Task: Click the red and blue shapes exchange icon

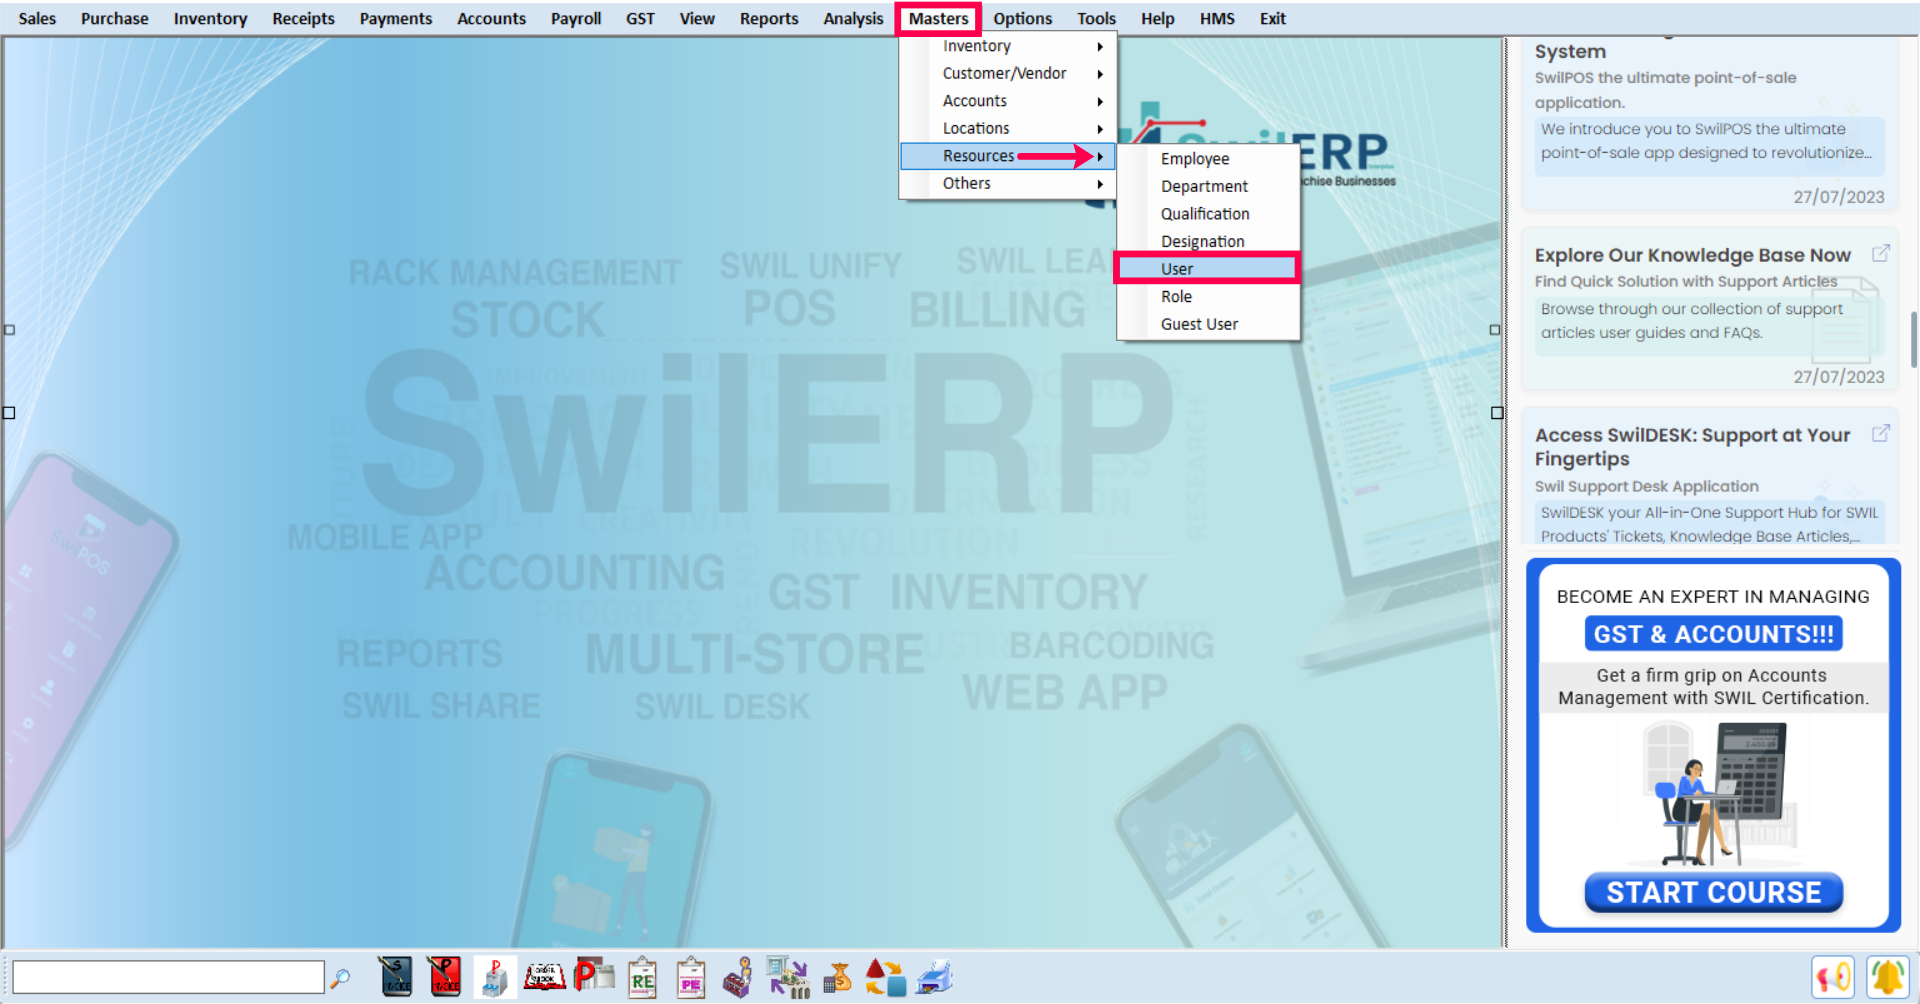Action: point(885,977)
